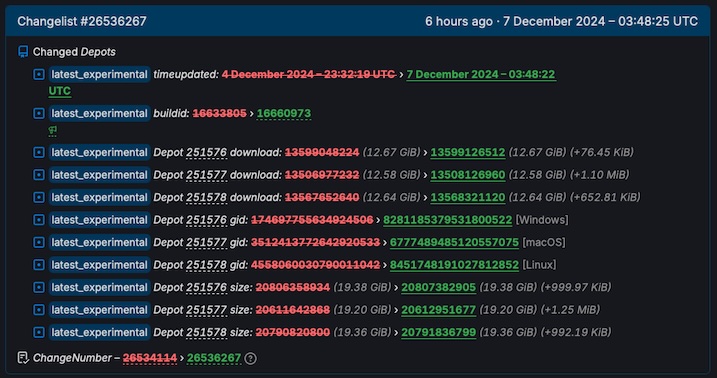The image size is (717, 378).
Task: Click the latest_experimental tag in the buildid row
Action: click(x=100, y=113)
